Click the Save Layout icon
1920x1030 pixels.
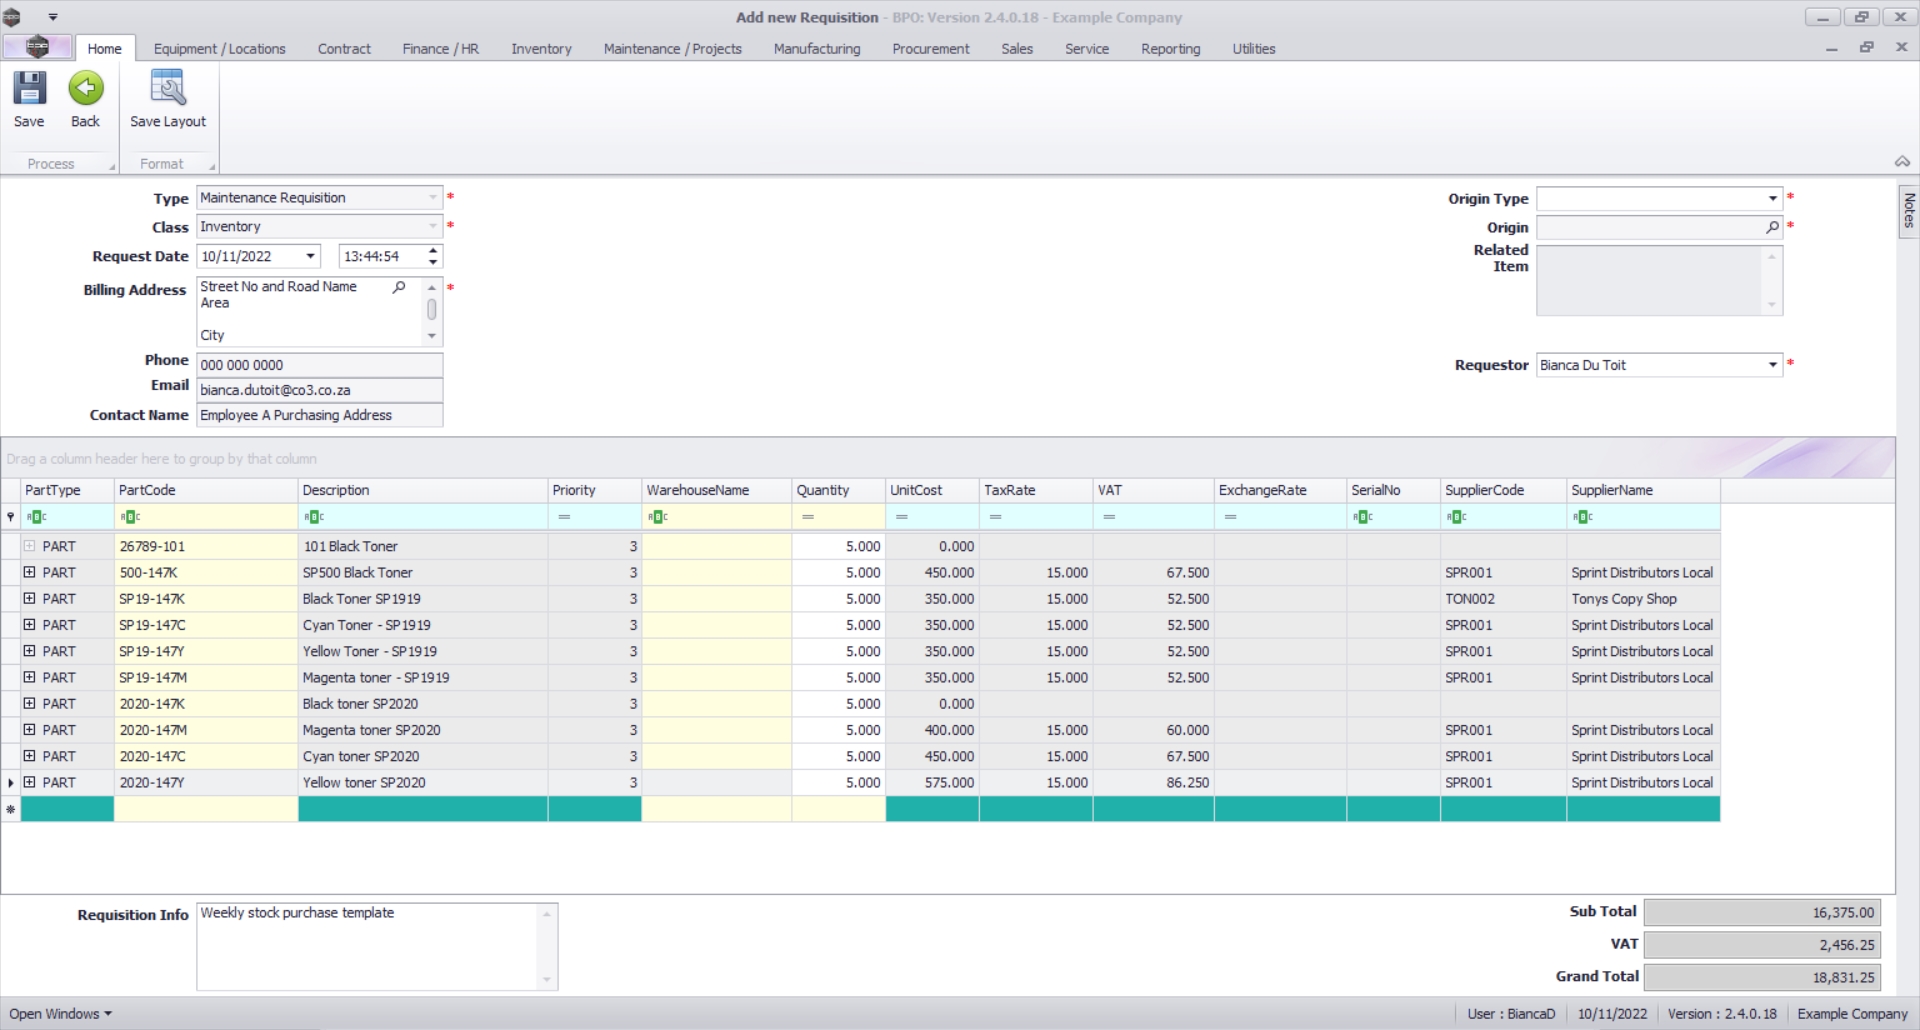point(167,89)
